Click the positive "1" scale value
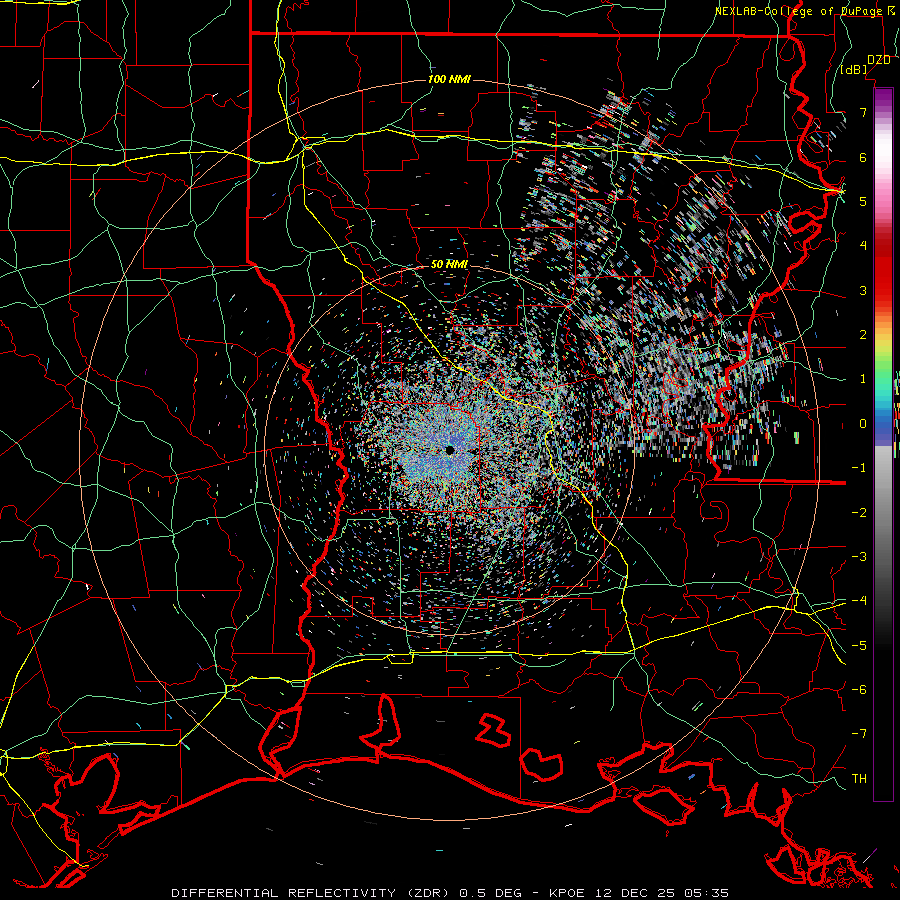Viewport: 900px width, 900px height. point(863,379)
